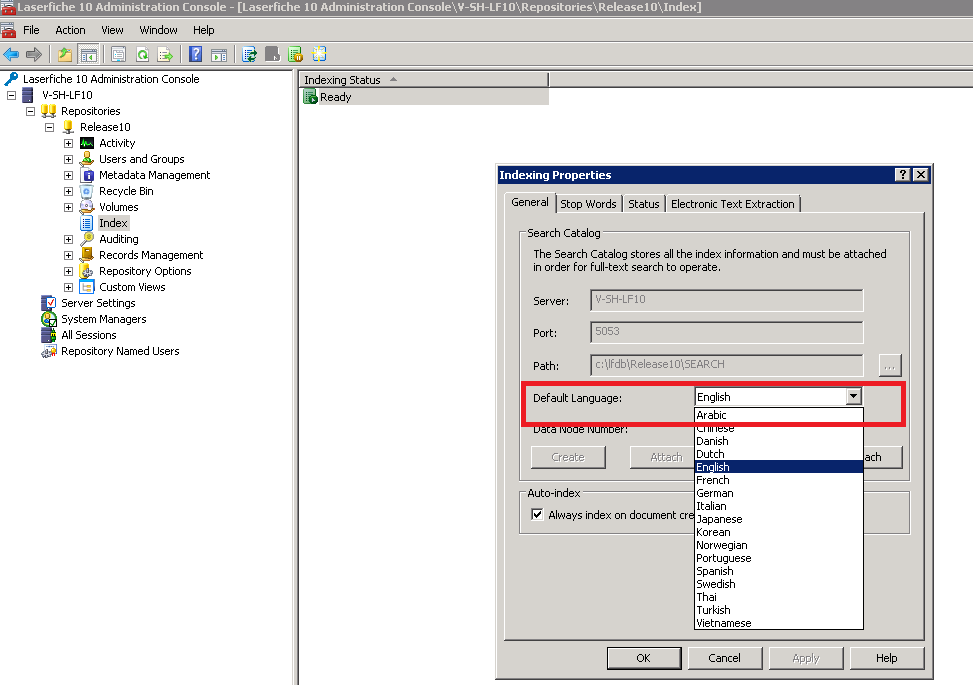Click the Port text field
The height and width of the screenshot is (685, 973).
pos(727,332)
